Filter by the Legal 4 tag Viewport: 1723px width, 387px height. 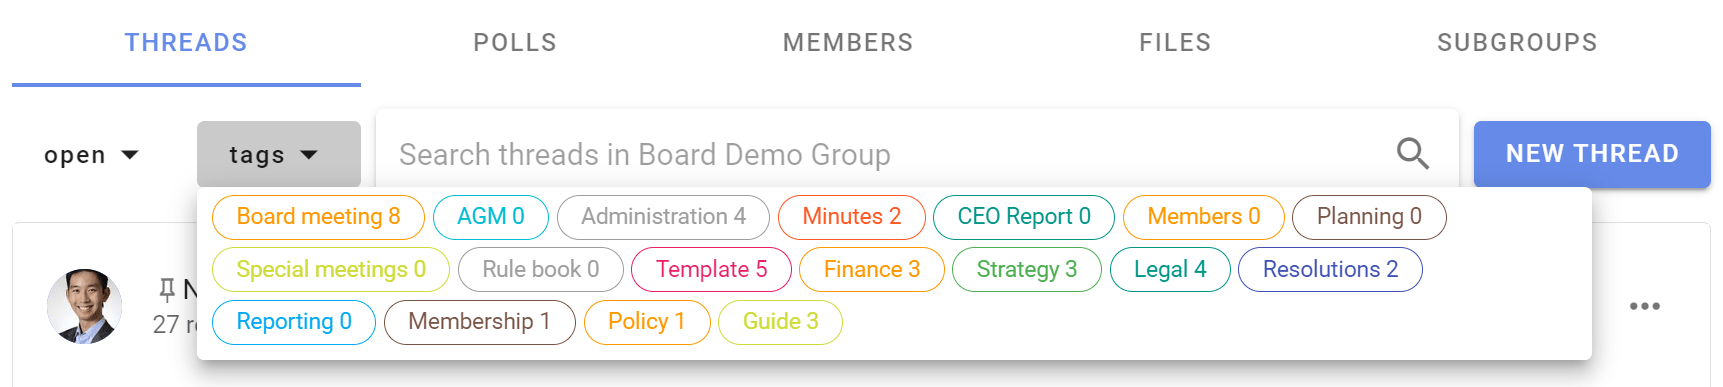[1170, 269]
